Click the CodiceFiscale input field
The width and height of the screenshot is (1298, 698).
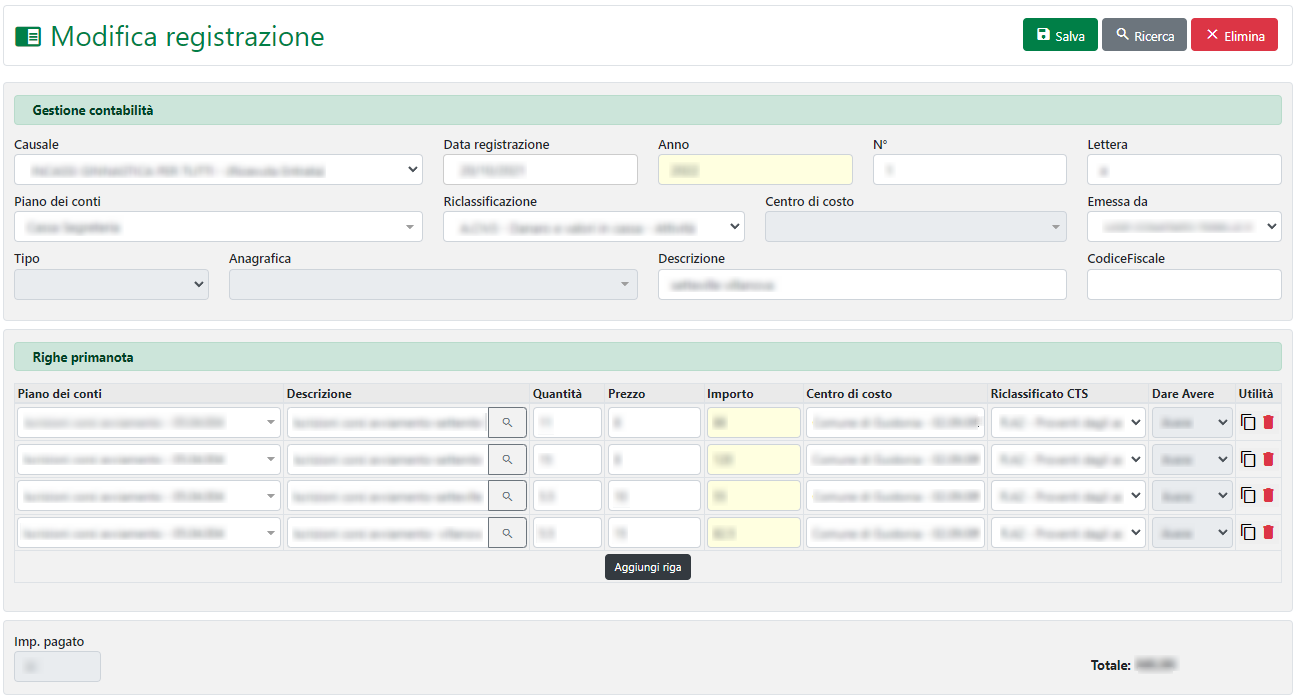tap(1183, 285)
